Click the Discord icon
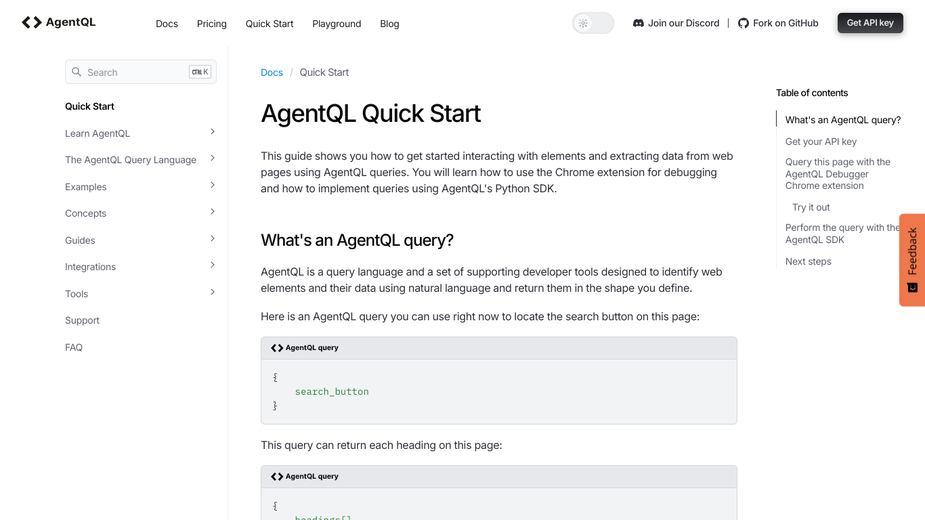Image resolution: width=925 pixels, height=520 pixels. (638, 23)
